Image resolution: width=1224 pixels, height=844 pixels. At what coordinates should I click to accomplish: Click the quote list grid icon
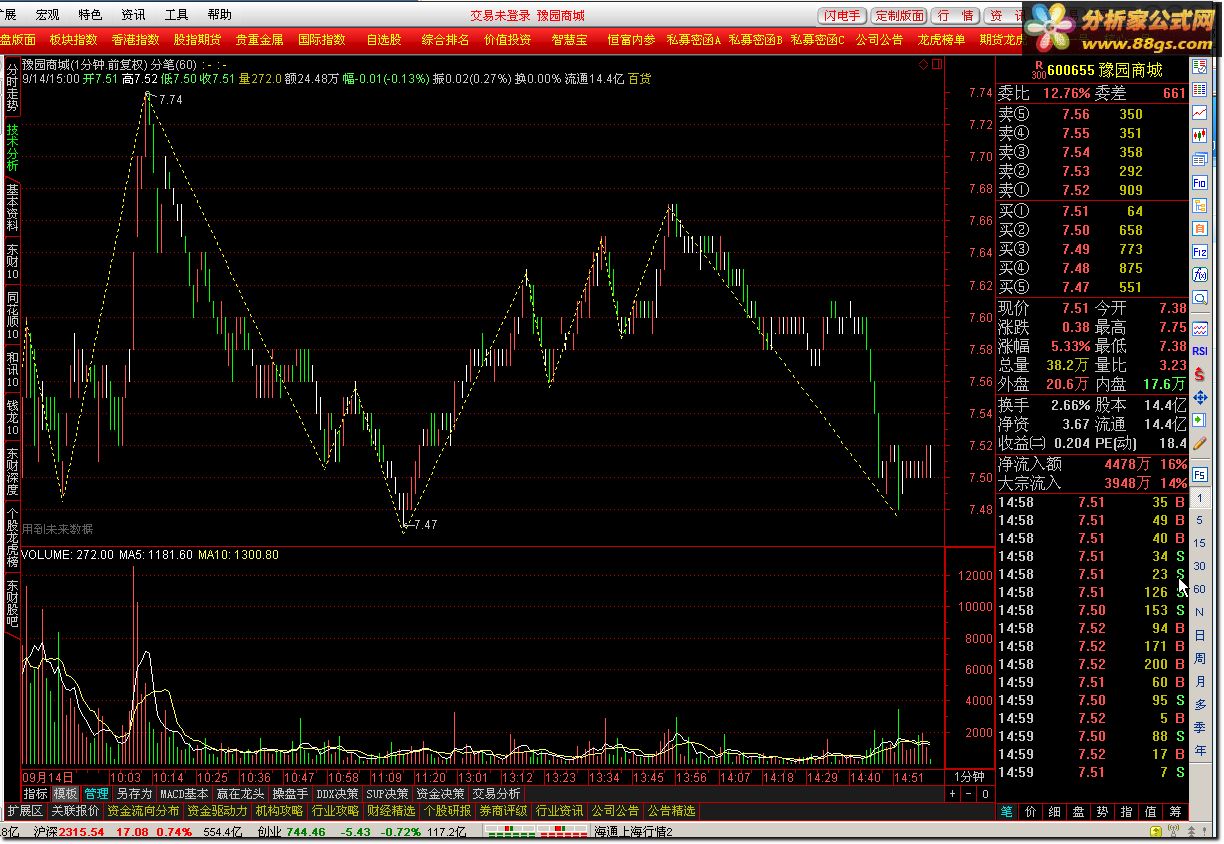click(x=1200, y=89)
